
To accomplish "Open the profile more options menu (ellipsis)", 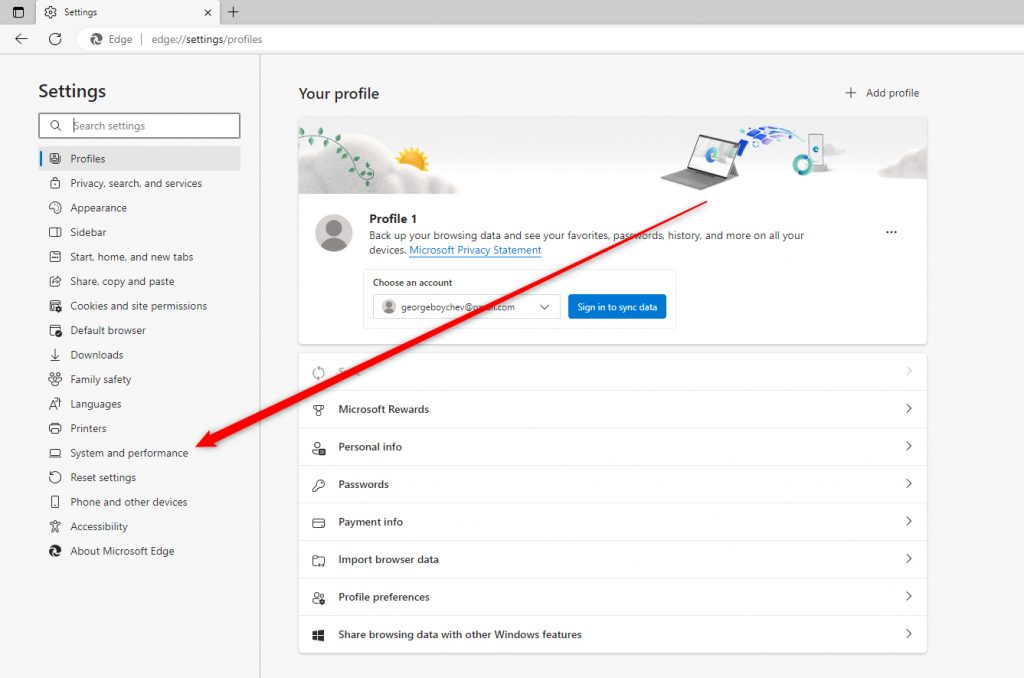I will [891, 231].
